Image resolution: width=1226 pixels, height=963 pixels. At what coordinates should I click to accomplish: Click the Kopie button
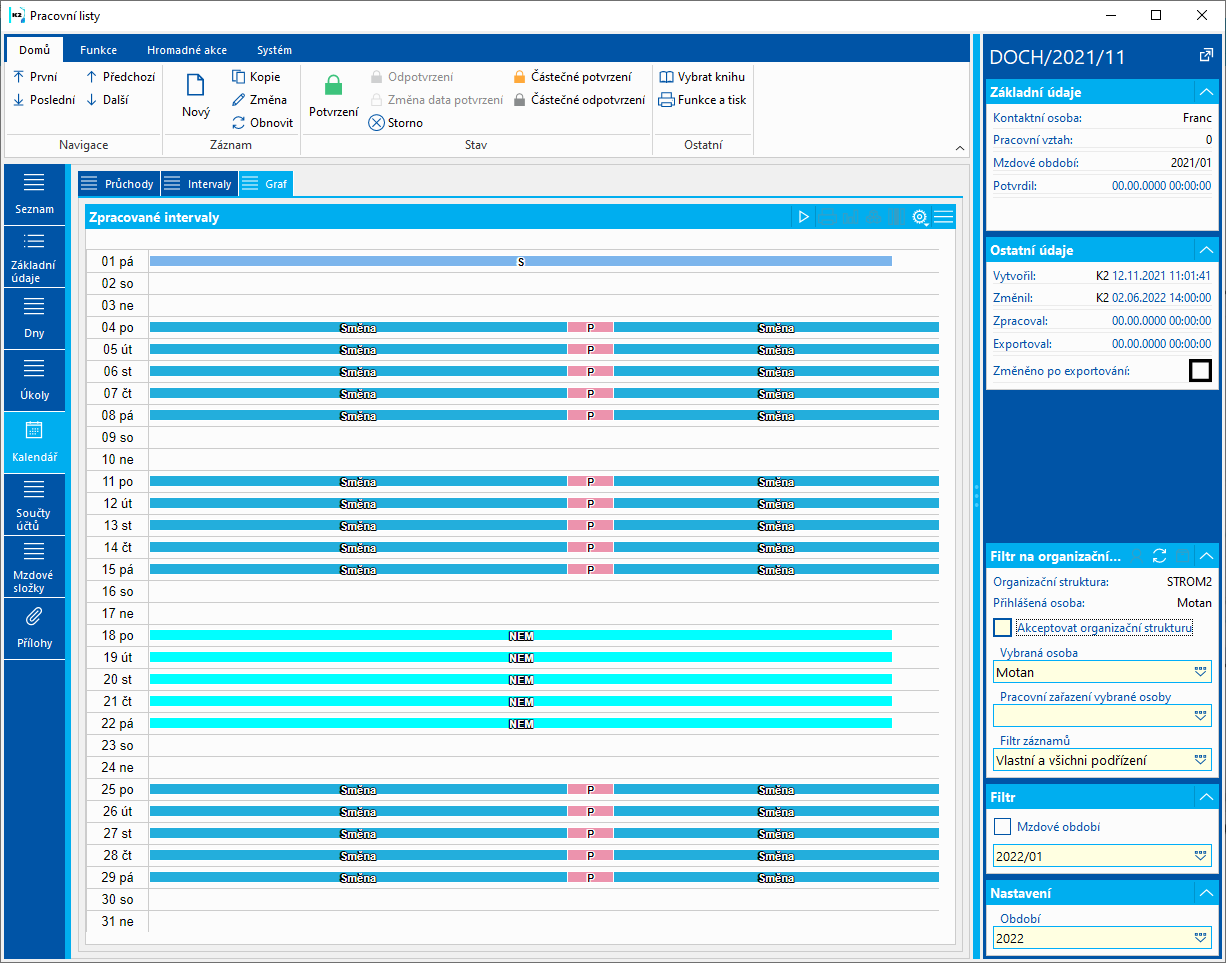click(x=256, y=77)
